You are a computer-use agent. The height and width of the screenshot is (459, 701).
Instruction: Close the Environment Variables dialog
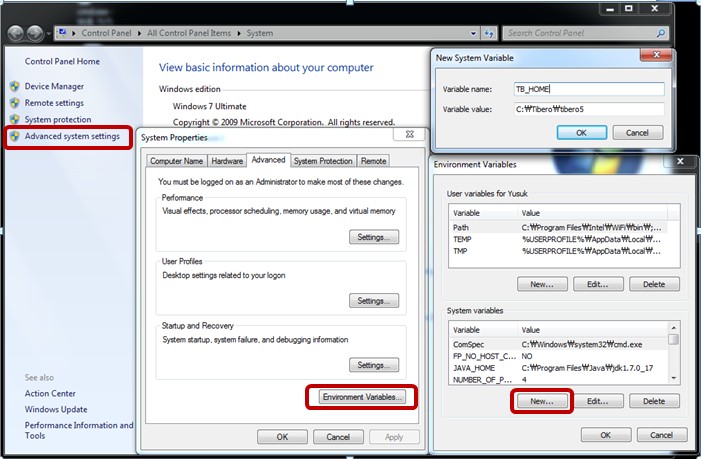(680, 160)
